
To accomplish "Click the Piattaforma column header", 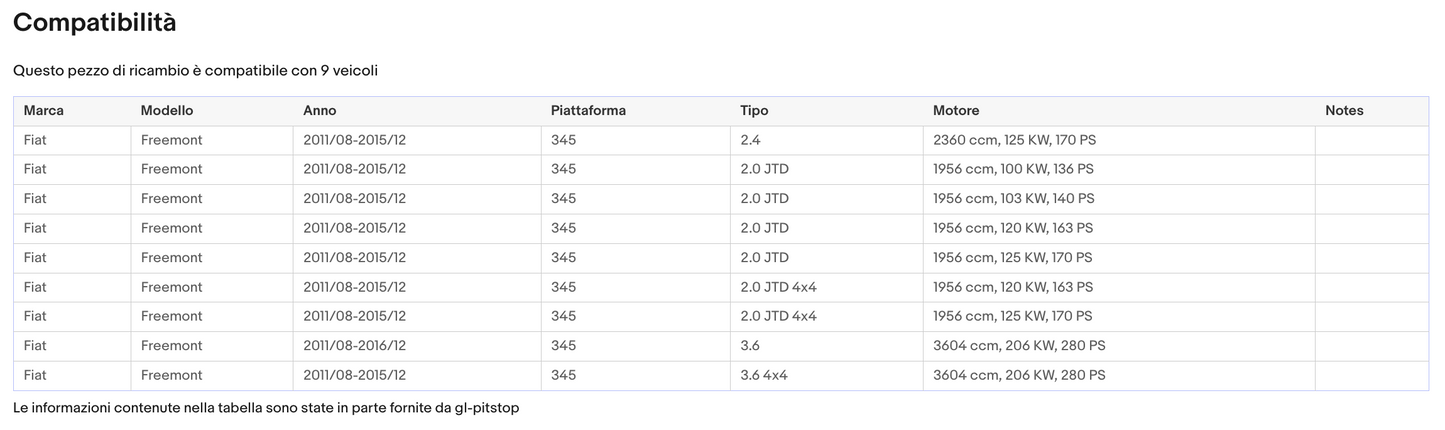I will (x=588, y=111).
